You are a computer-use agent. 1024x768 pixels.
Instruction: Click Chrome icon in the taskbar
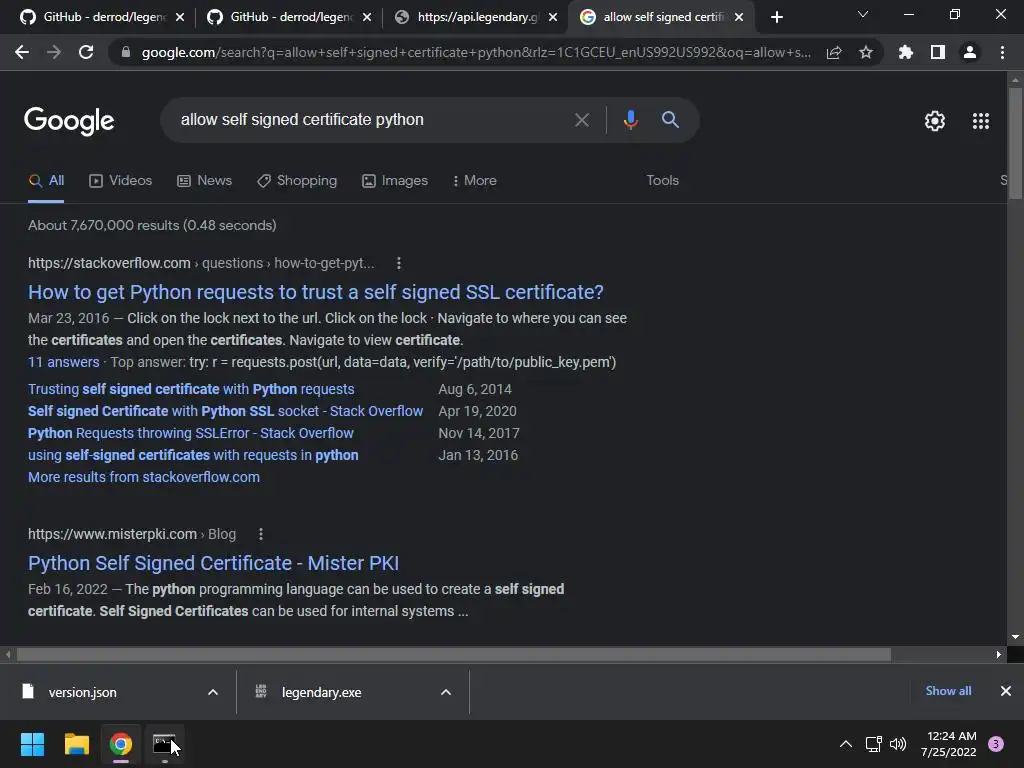[x=121, y=744]
